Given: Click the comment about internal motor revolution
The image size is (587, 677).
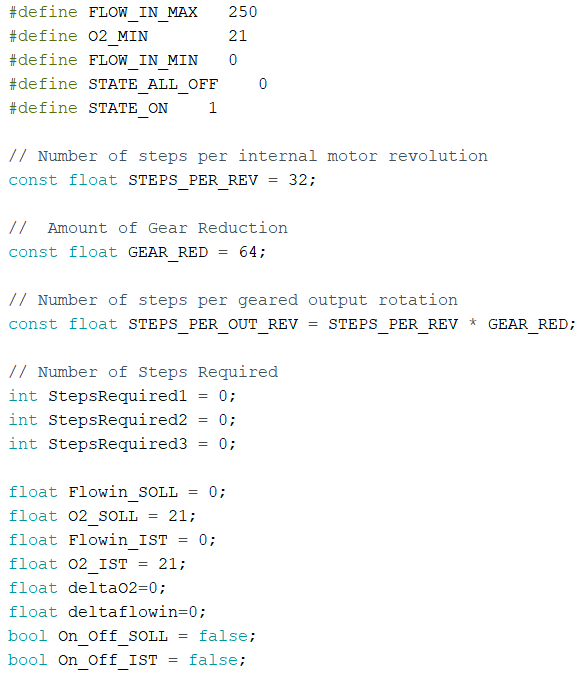Looking at the screenshot, I should click(248, 156).
